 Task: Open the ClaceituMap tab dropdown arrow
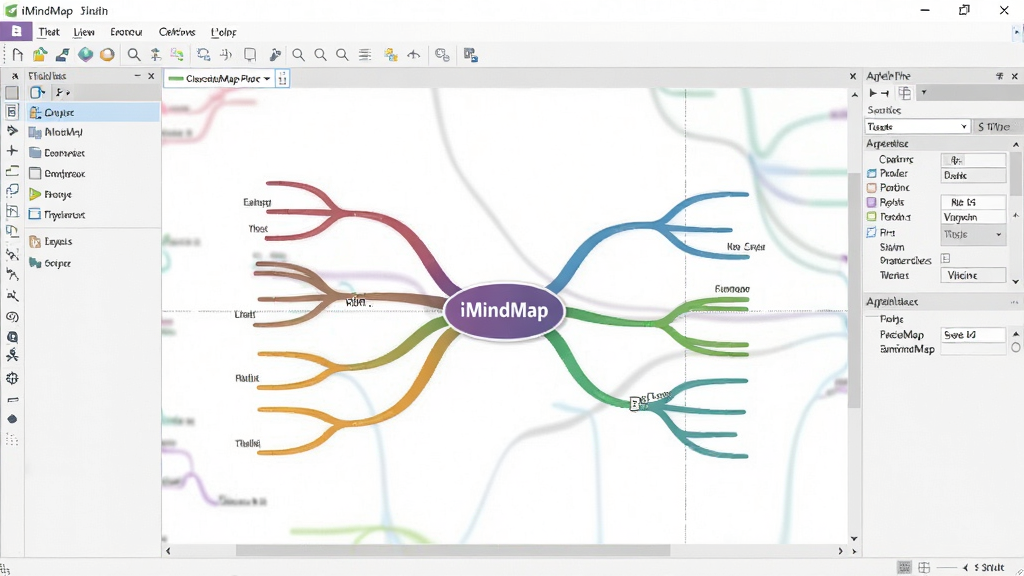pyautogui.click(x=267, y=79)
